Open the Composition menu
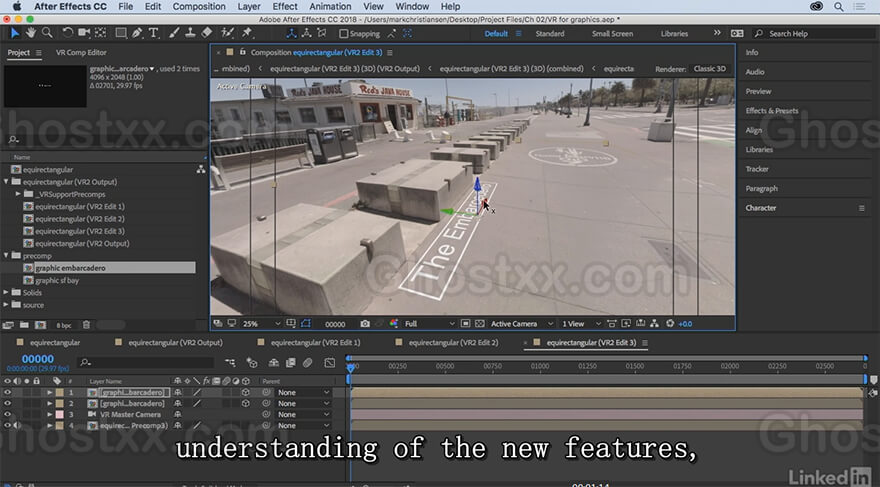 pyautogui.click(x=199, y=7)
